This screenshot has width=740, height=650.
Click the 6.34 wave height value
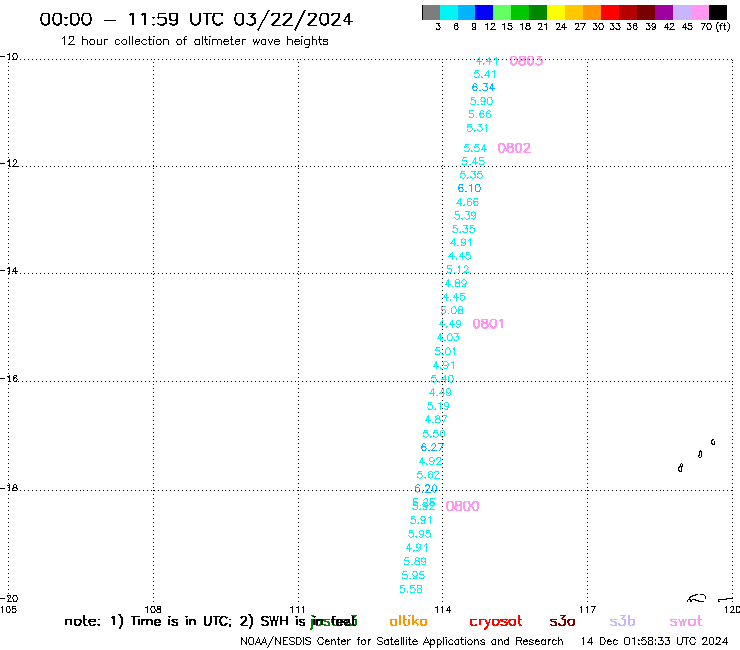click(x=483, y=87)
